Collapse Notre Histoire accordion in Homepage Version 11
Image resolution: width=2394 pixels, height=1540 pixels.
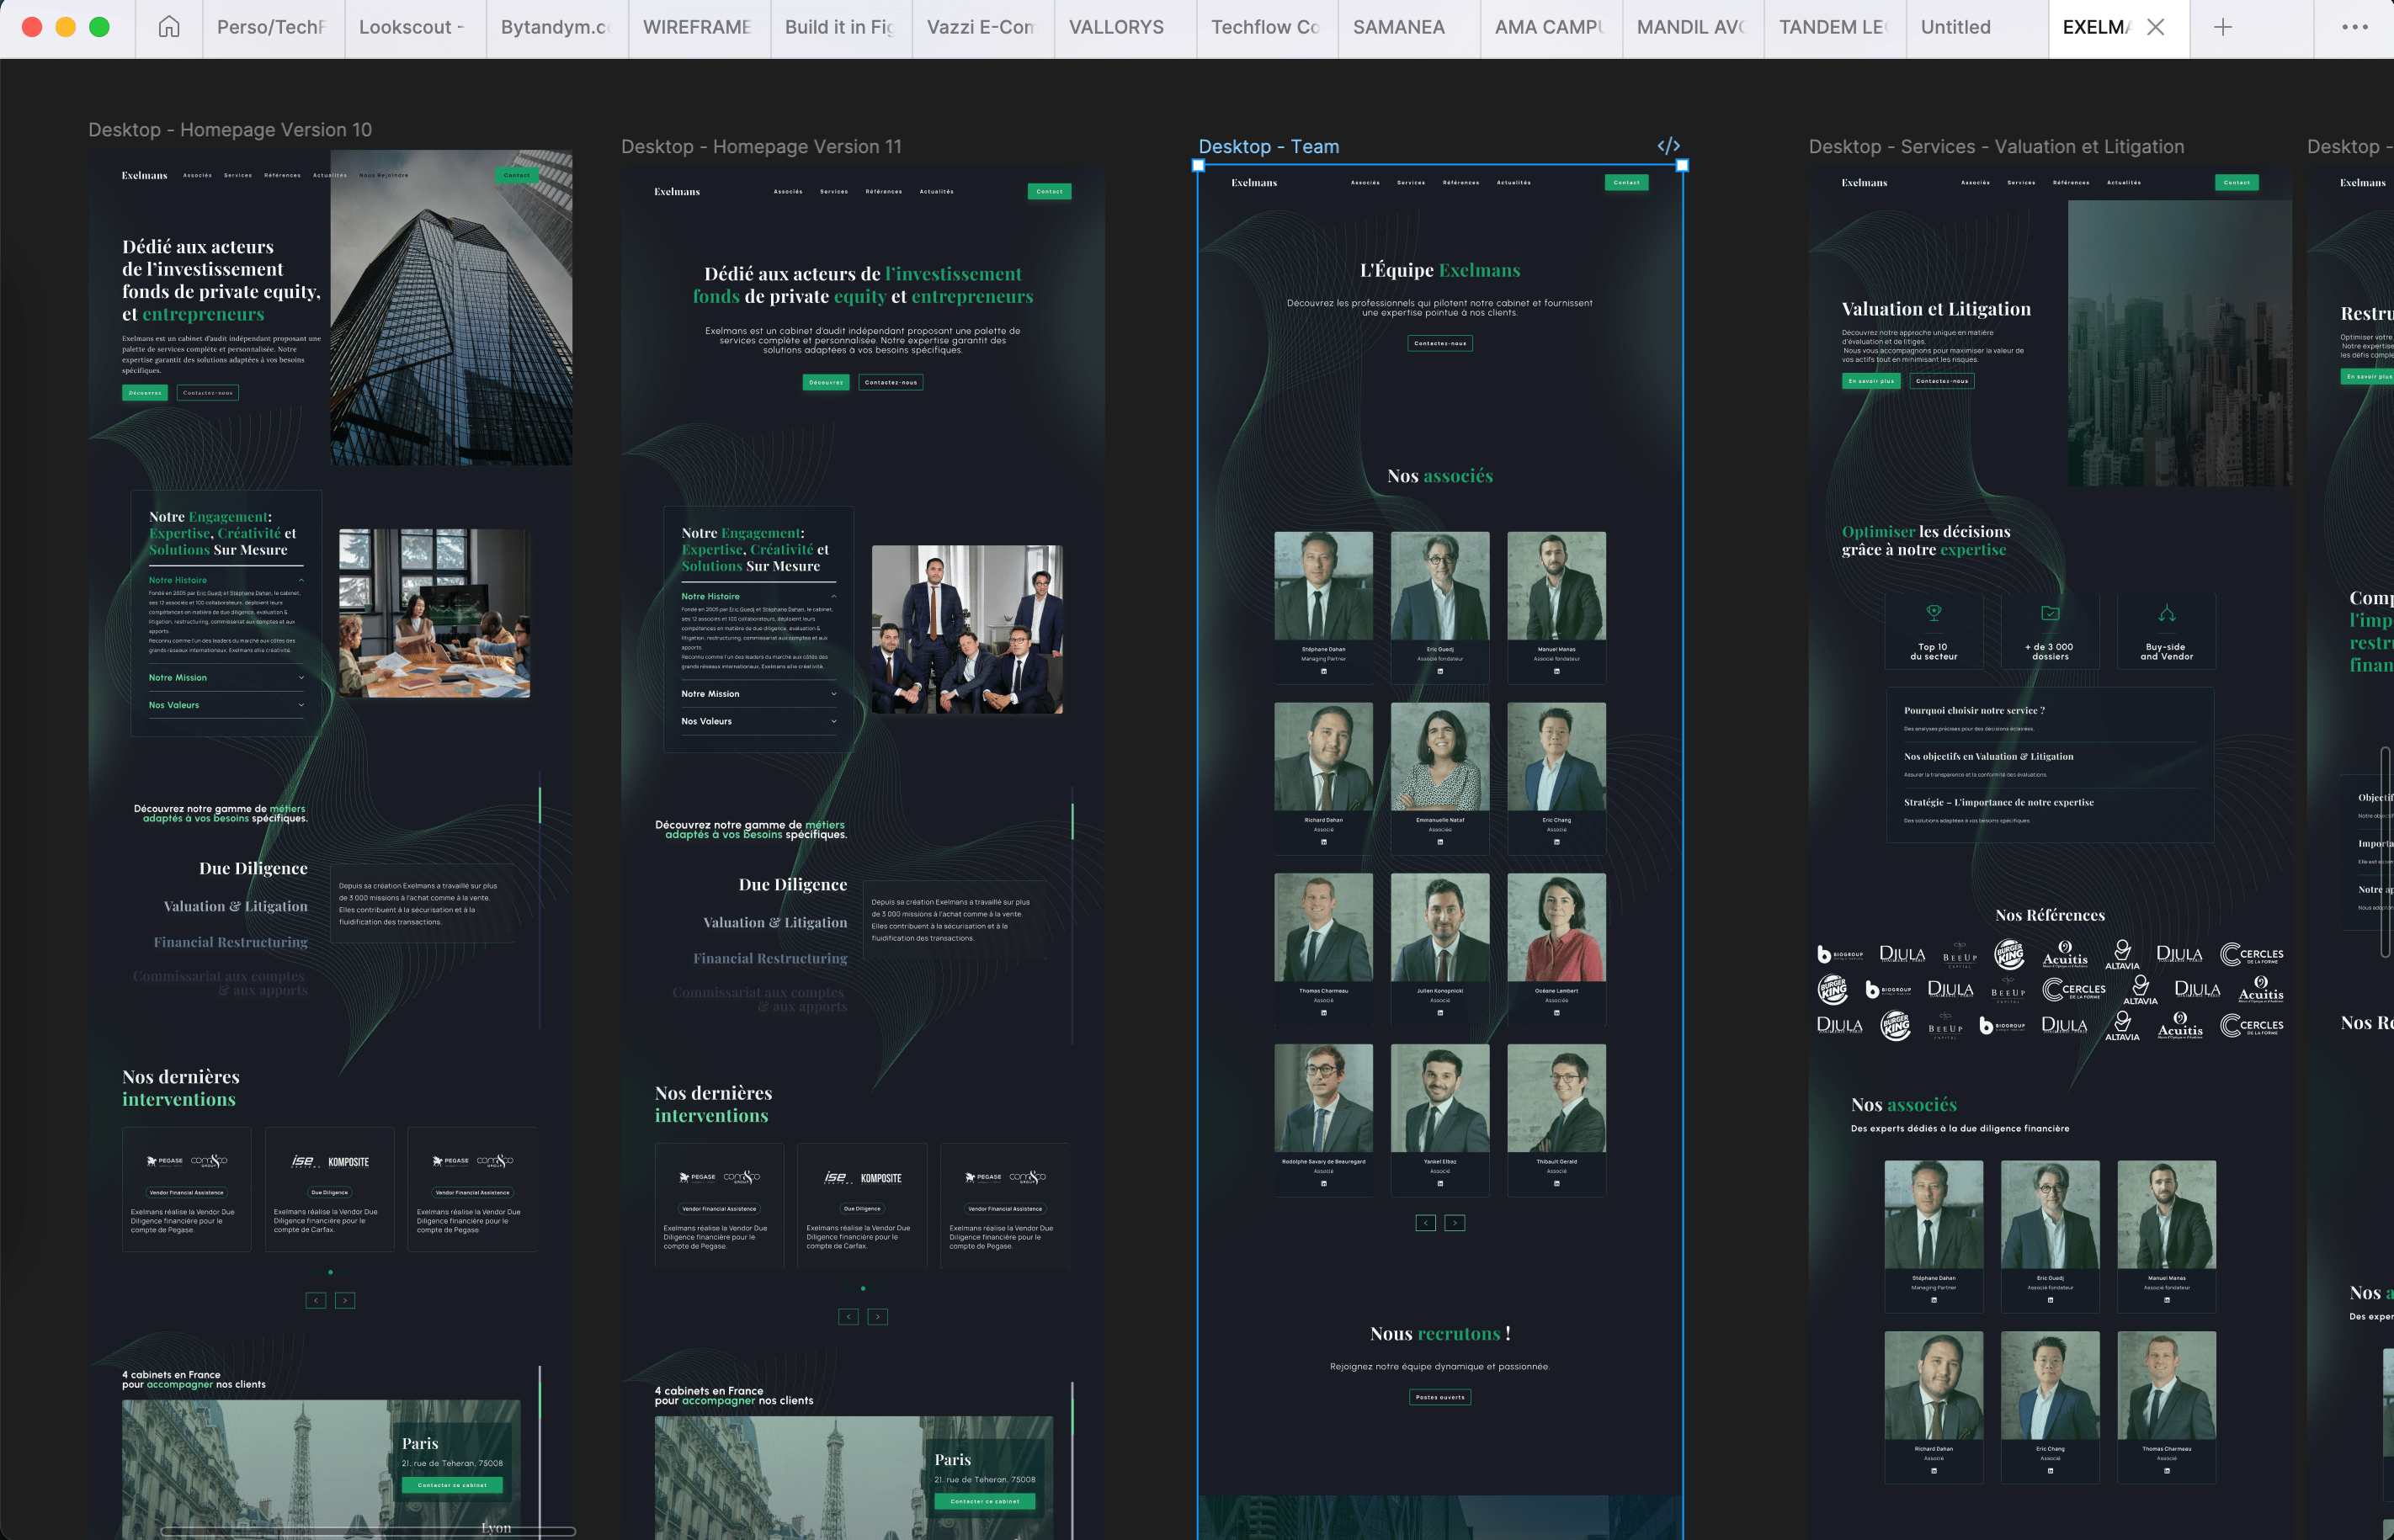[x=833, y=596]
